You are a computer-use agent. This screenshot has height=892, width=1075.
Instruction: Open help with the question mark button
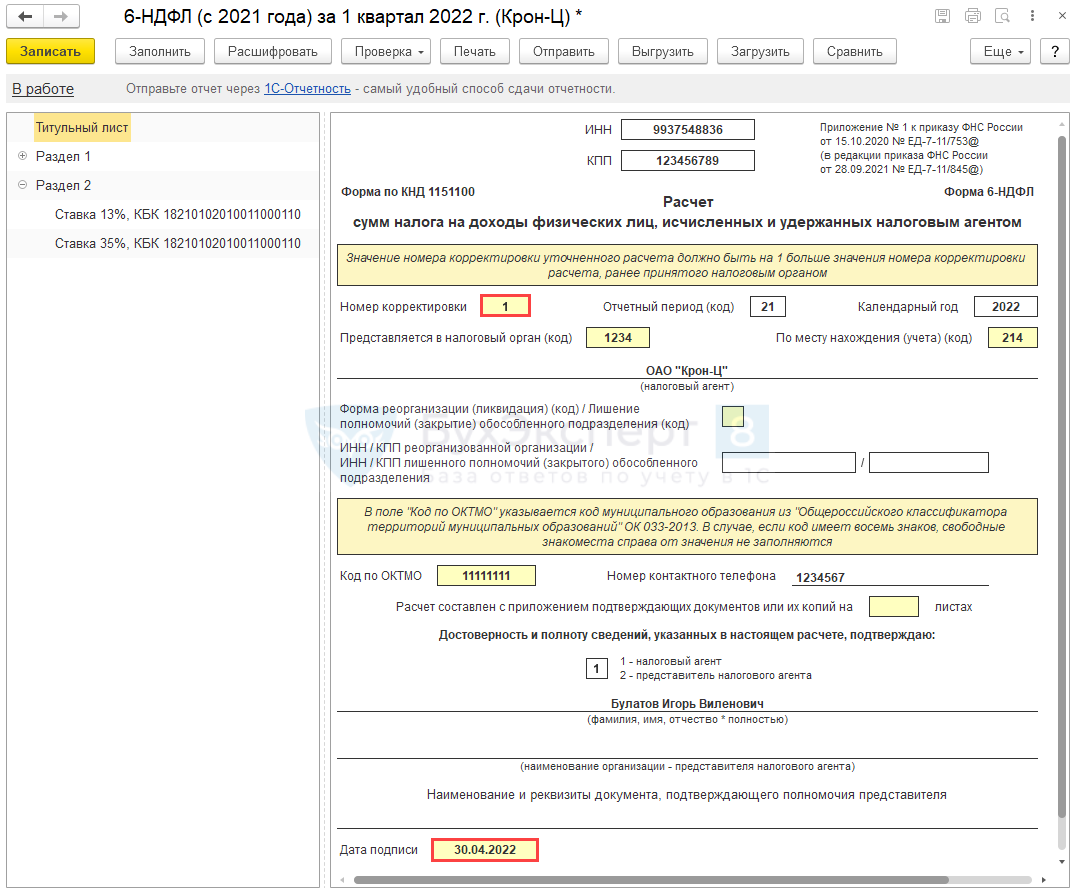coord(1055,51)
